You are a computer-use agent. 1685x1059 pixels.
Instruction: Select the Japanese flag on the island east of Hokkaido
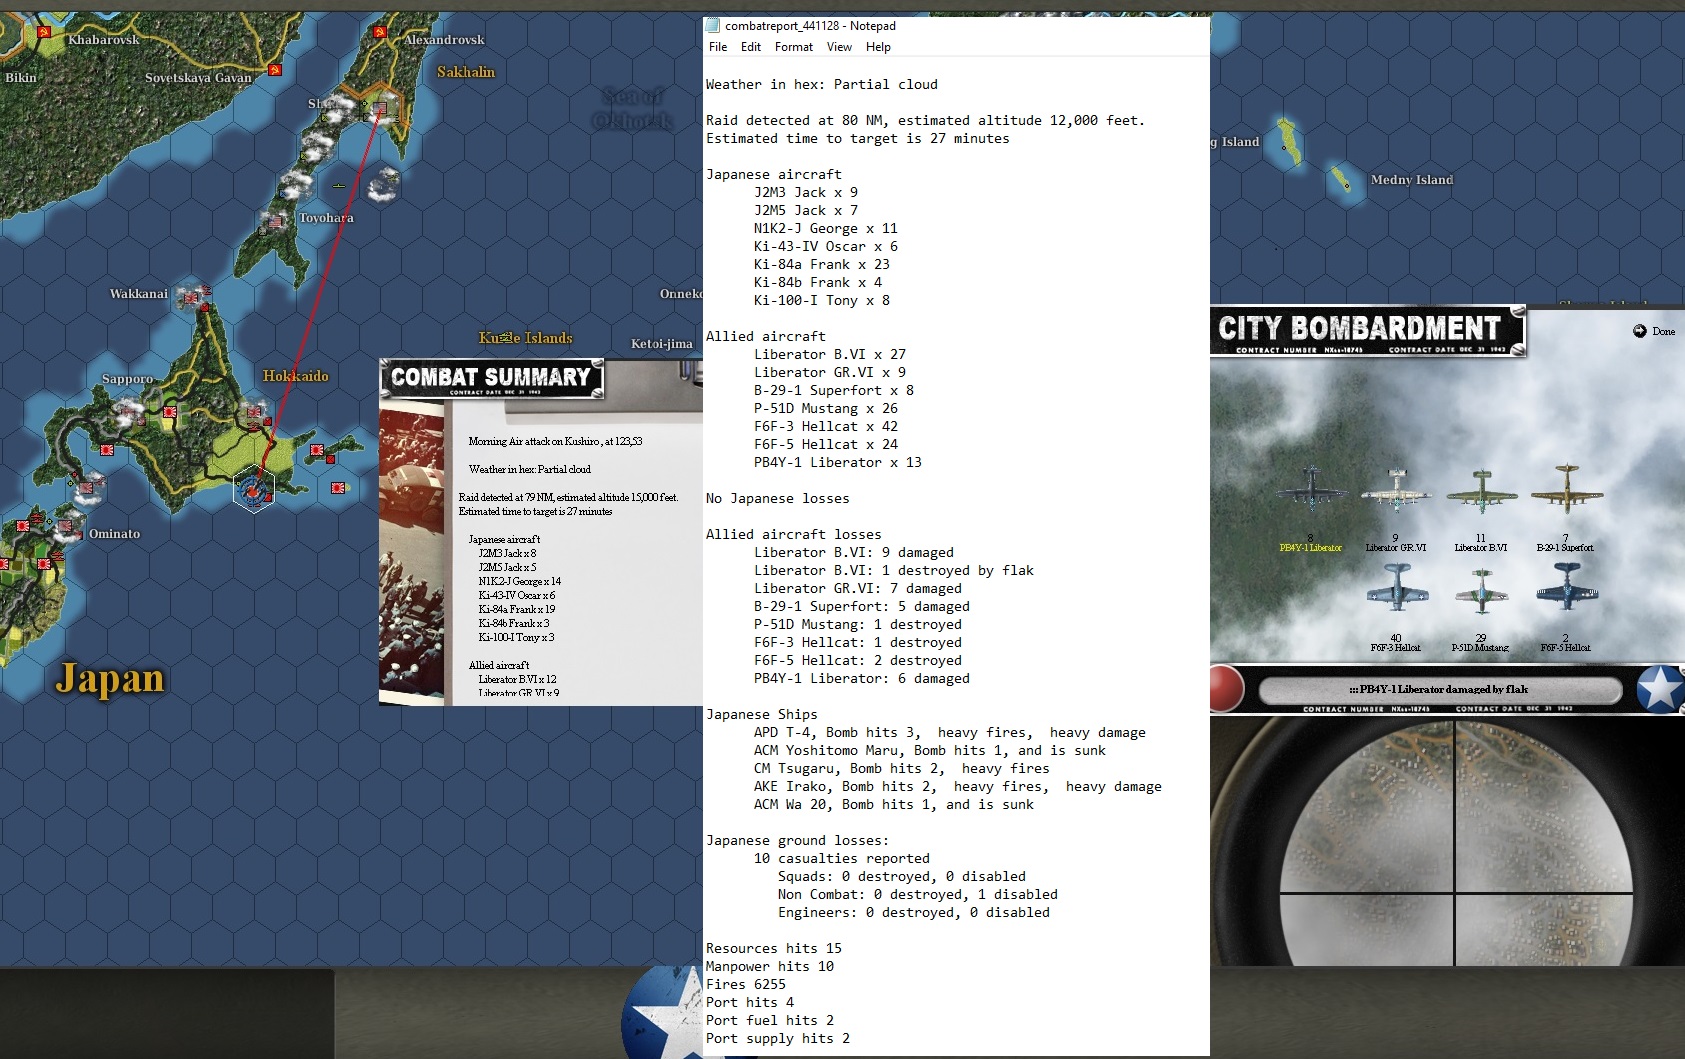coord(319,450)
